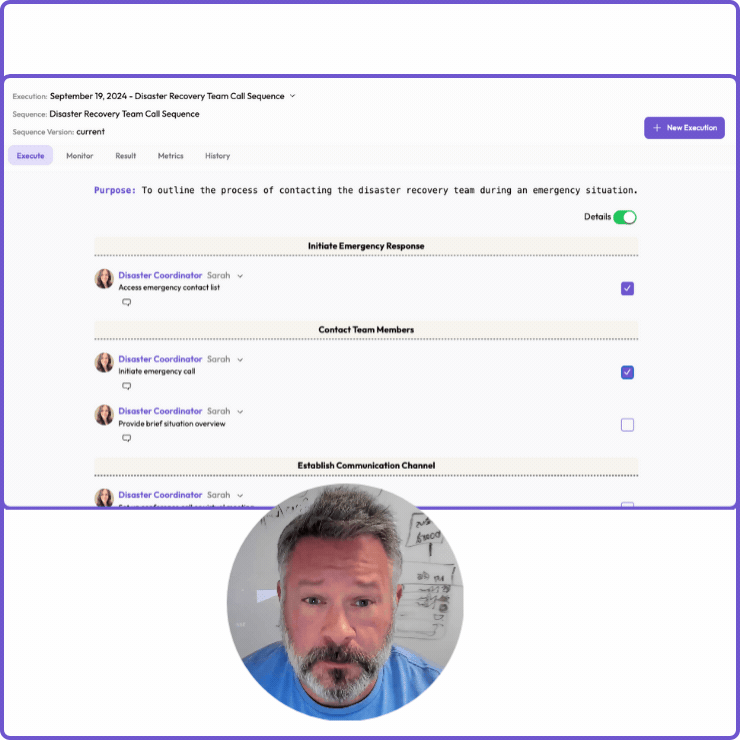Open the History tab

coord(217,156)
